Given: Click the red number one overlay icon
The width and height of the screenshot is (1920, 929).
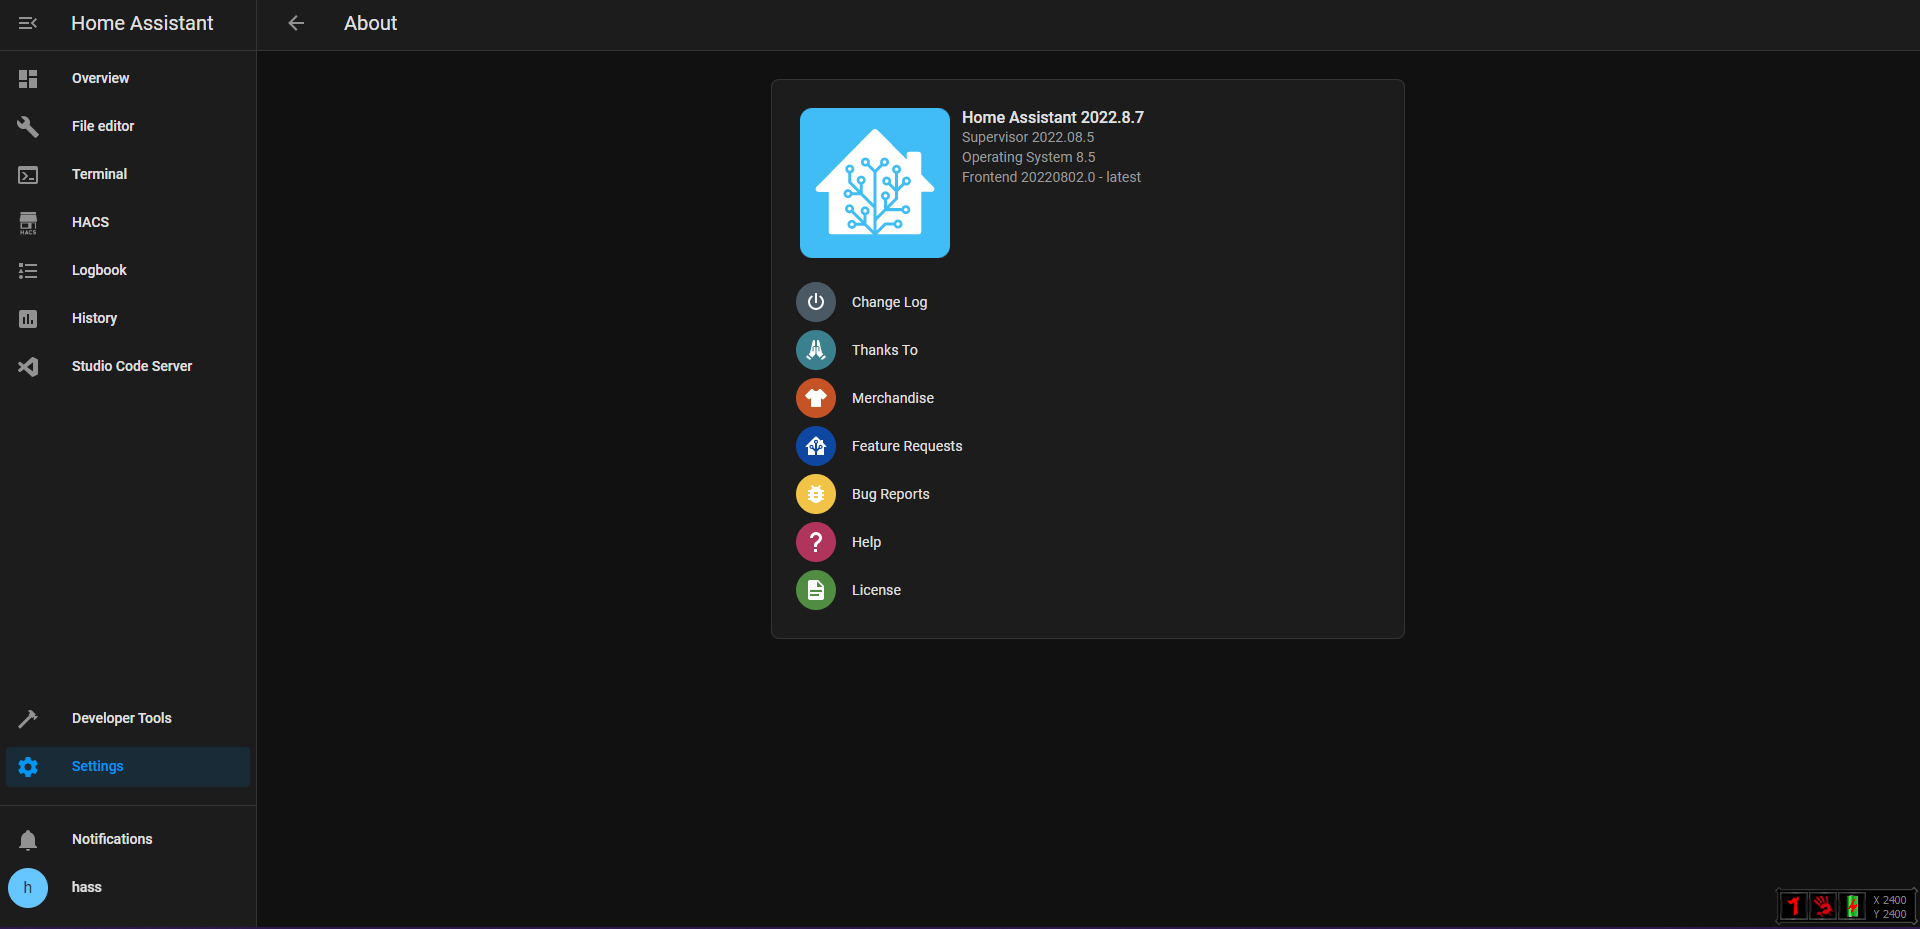Looking at the screenshot, I should pyautogui.click(x=1794, y=906).
